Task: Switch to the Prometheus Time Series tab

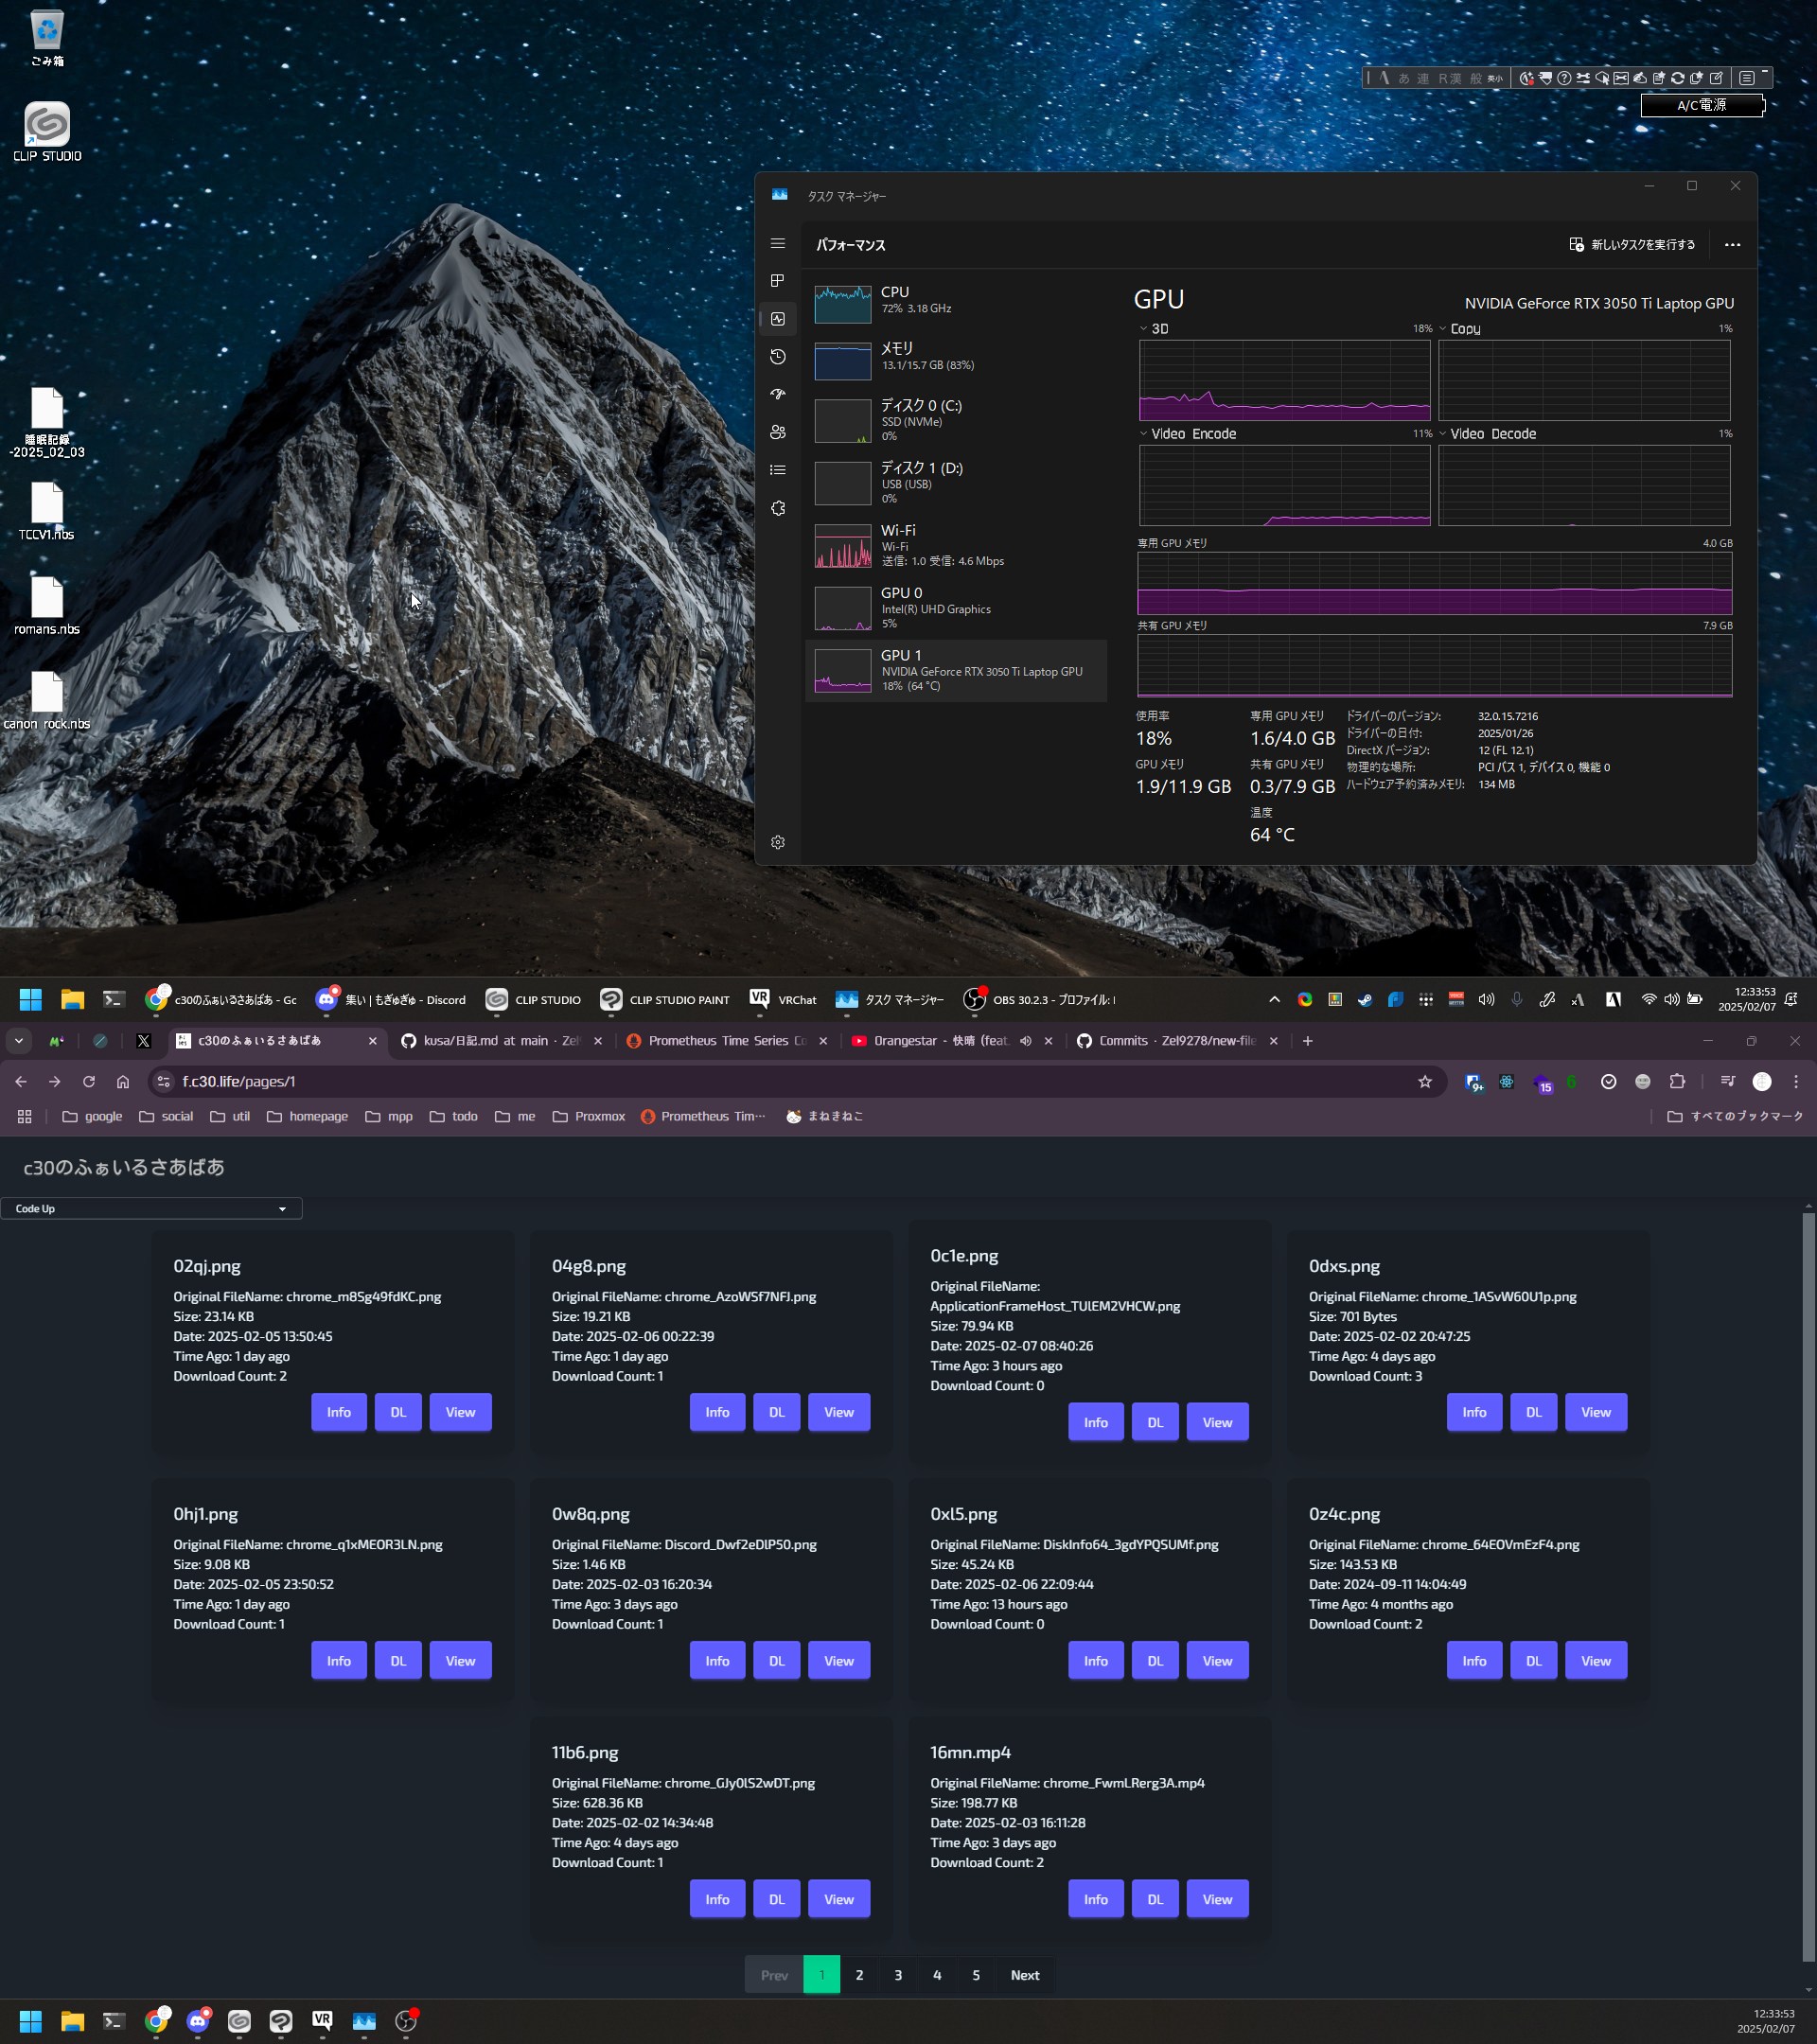Action: [720, 1041]
